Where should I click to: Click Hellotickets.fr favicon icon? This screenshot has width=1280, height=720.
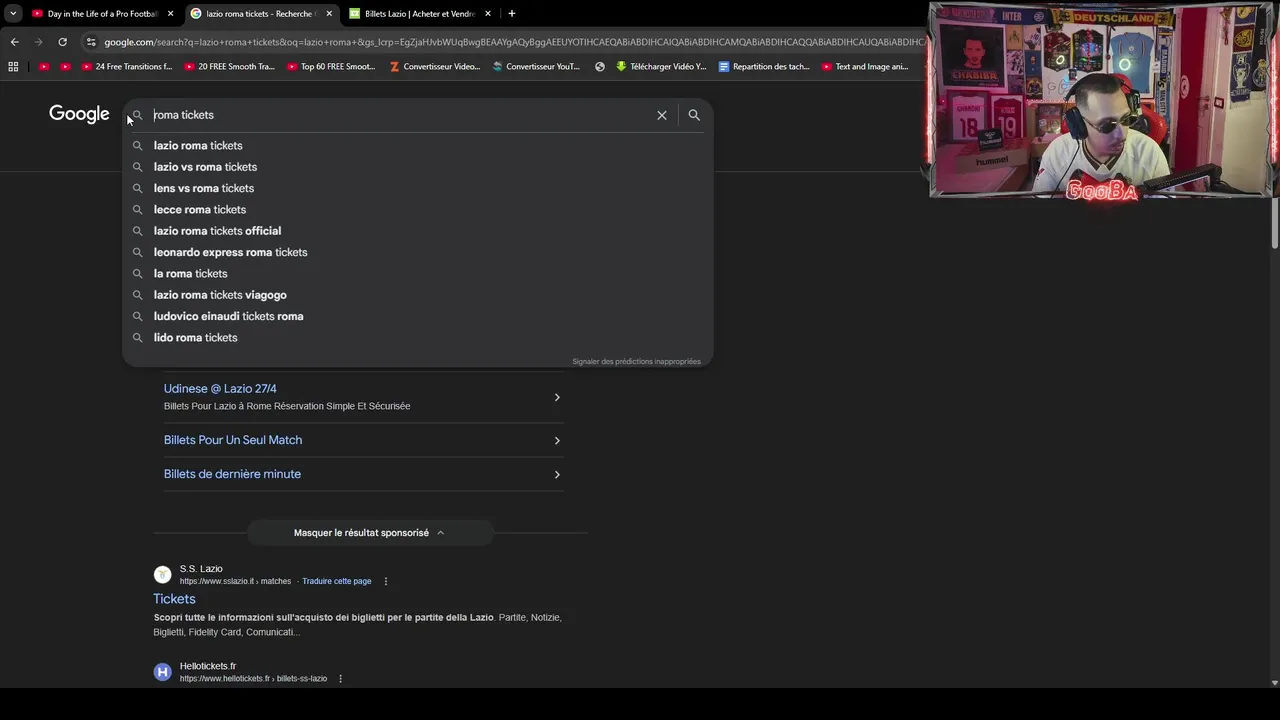click(x=162, y=672)
